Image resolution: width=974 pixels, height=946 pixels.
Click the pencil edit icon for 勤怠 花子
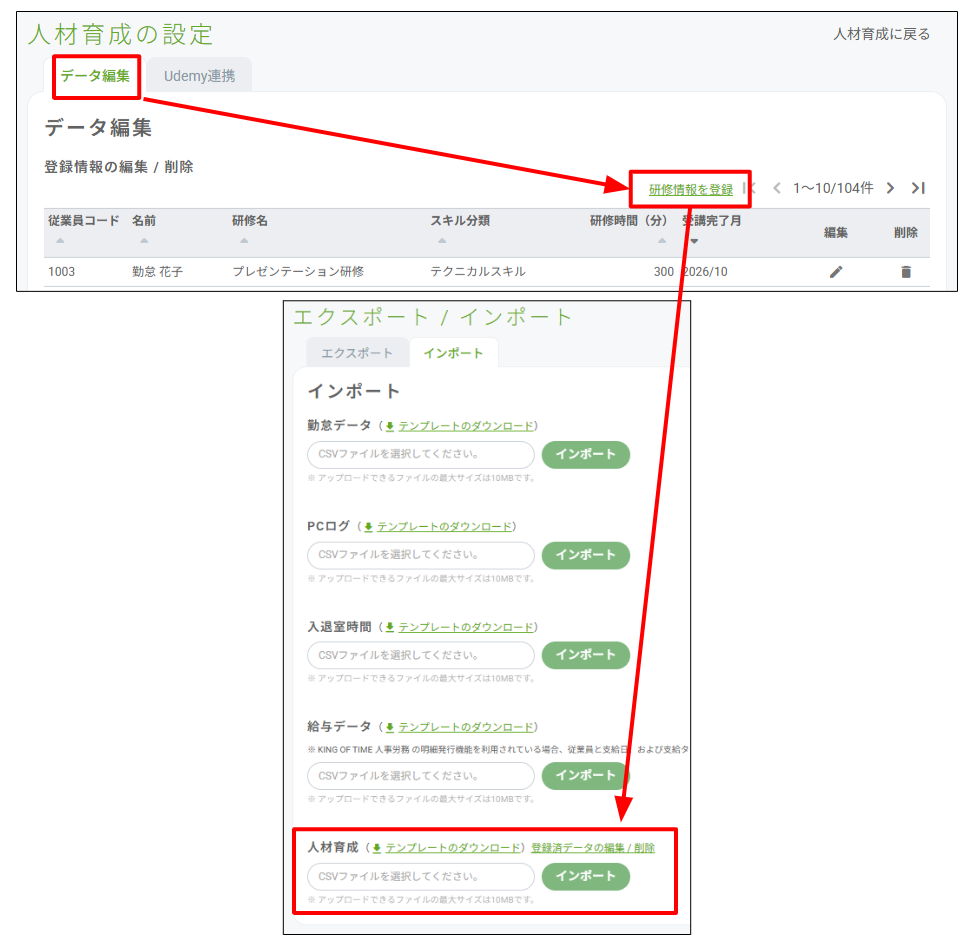pyautogui.click(x=836, y=272)
